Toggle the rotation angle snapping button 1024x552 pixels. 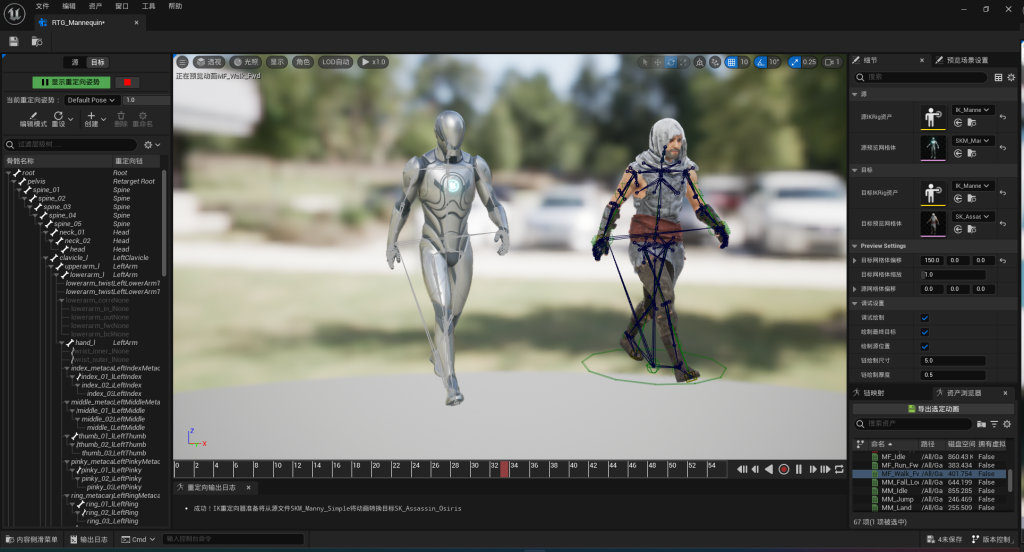click(761, 62)
